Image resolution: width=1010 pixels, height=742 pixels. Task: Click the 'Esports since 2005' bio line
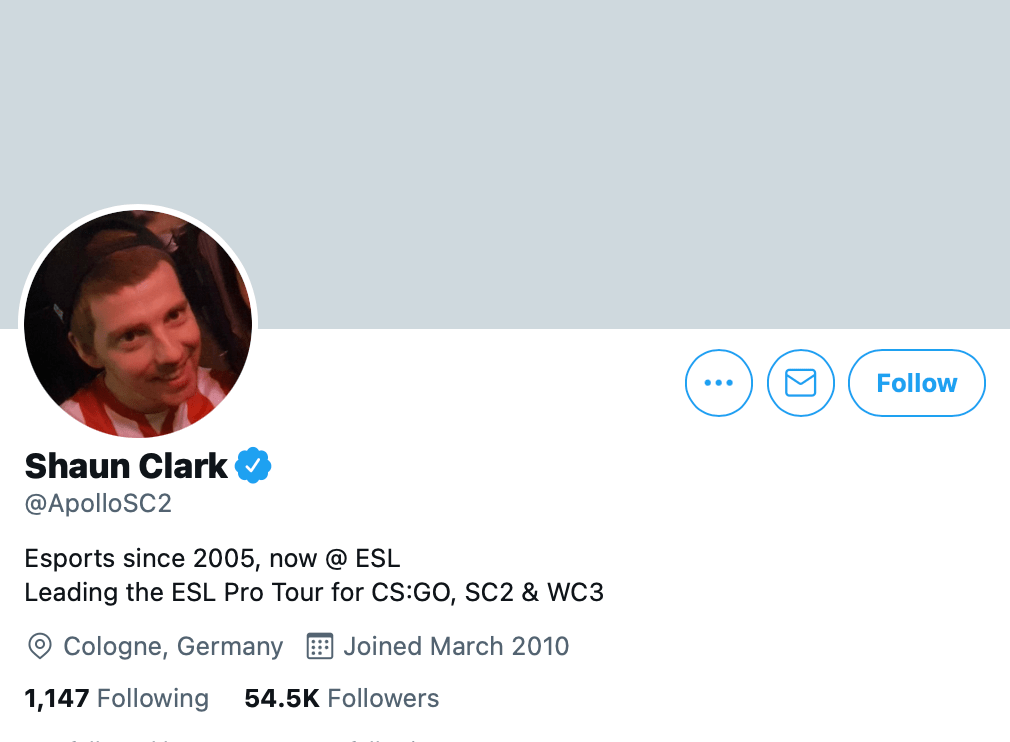click(x=213, y=558)
